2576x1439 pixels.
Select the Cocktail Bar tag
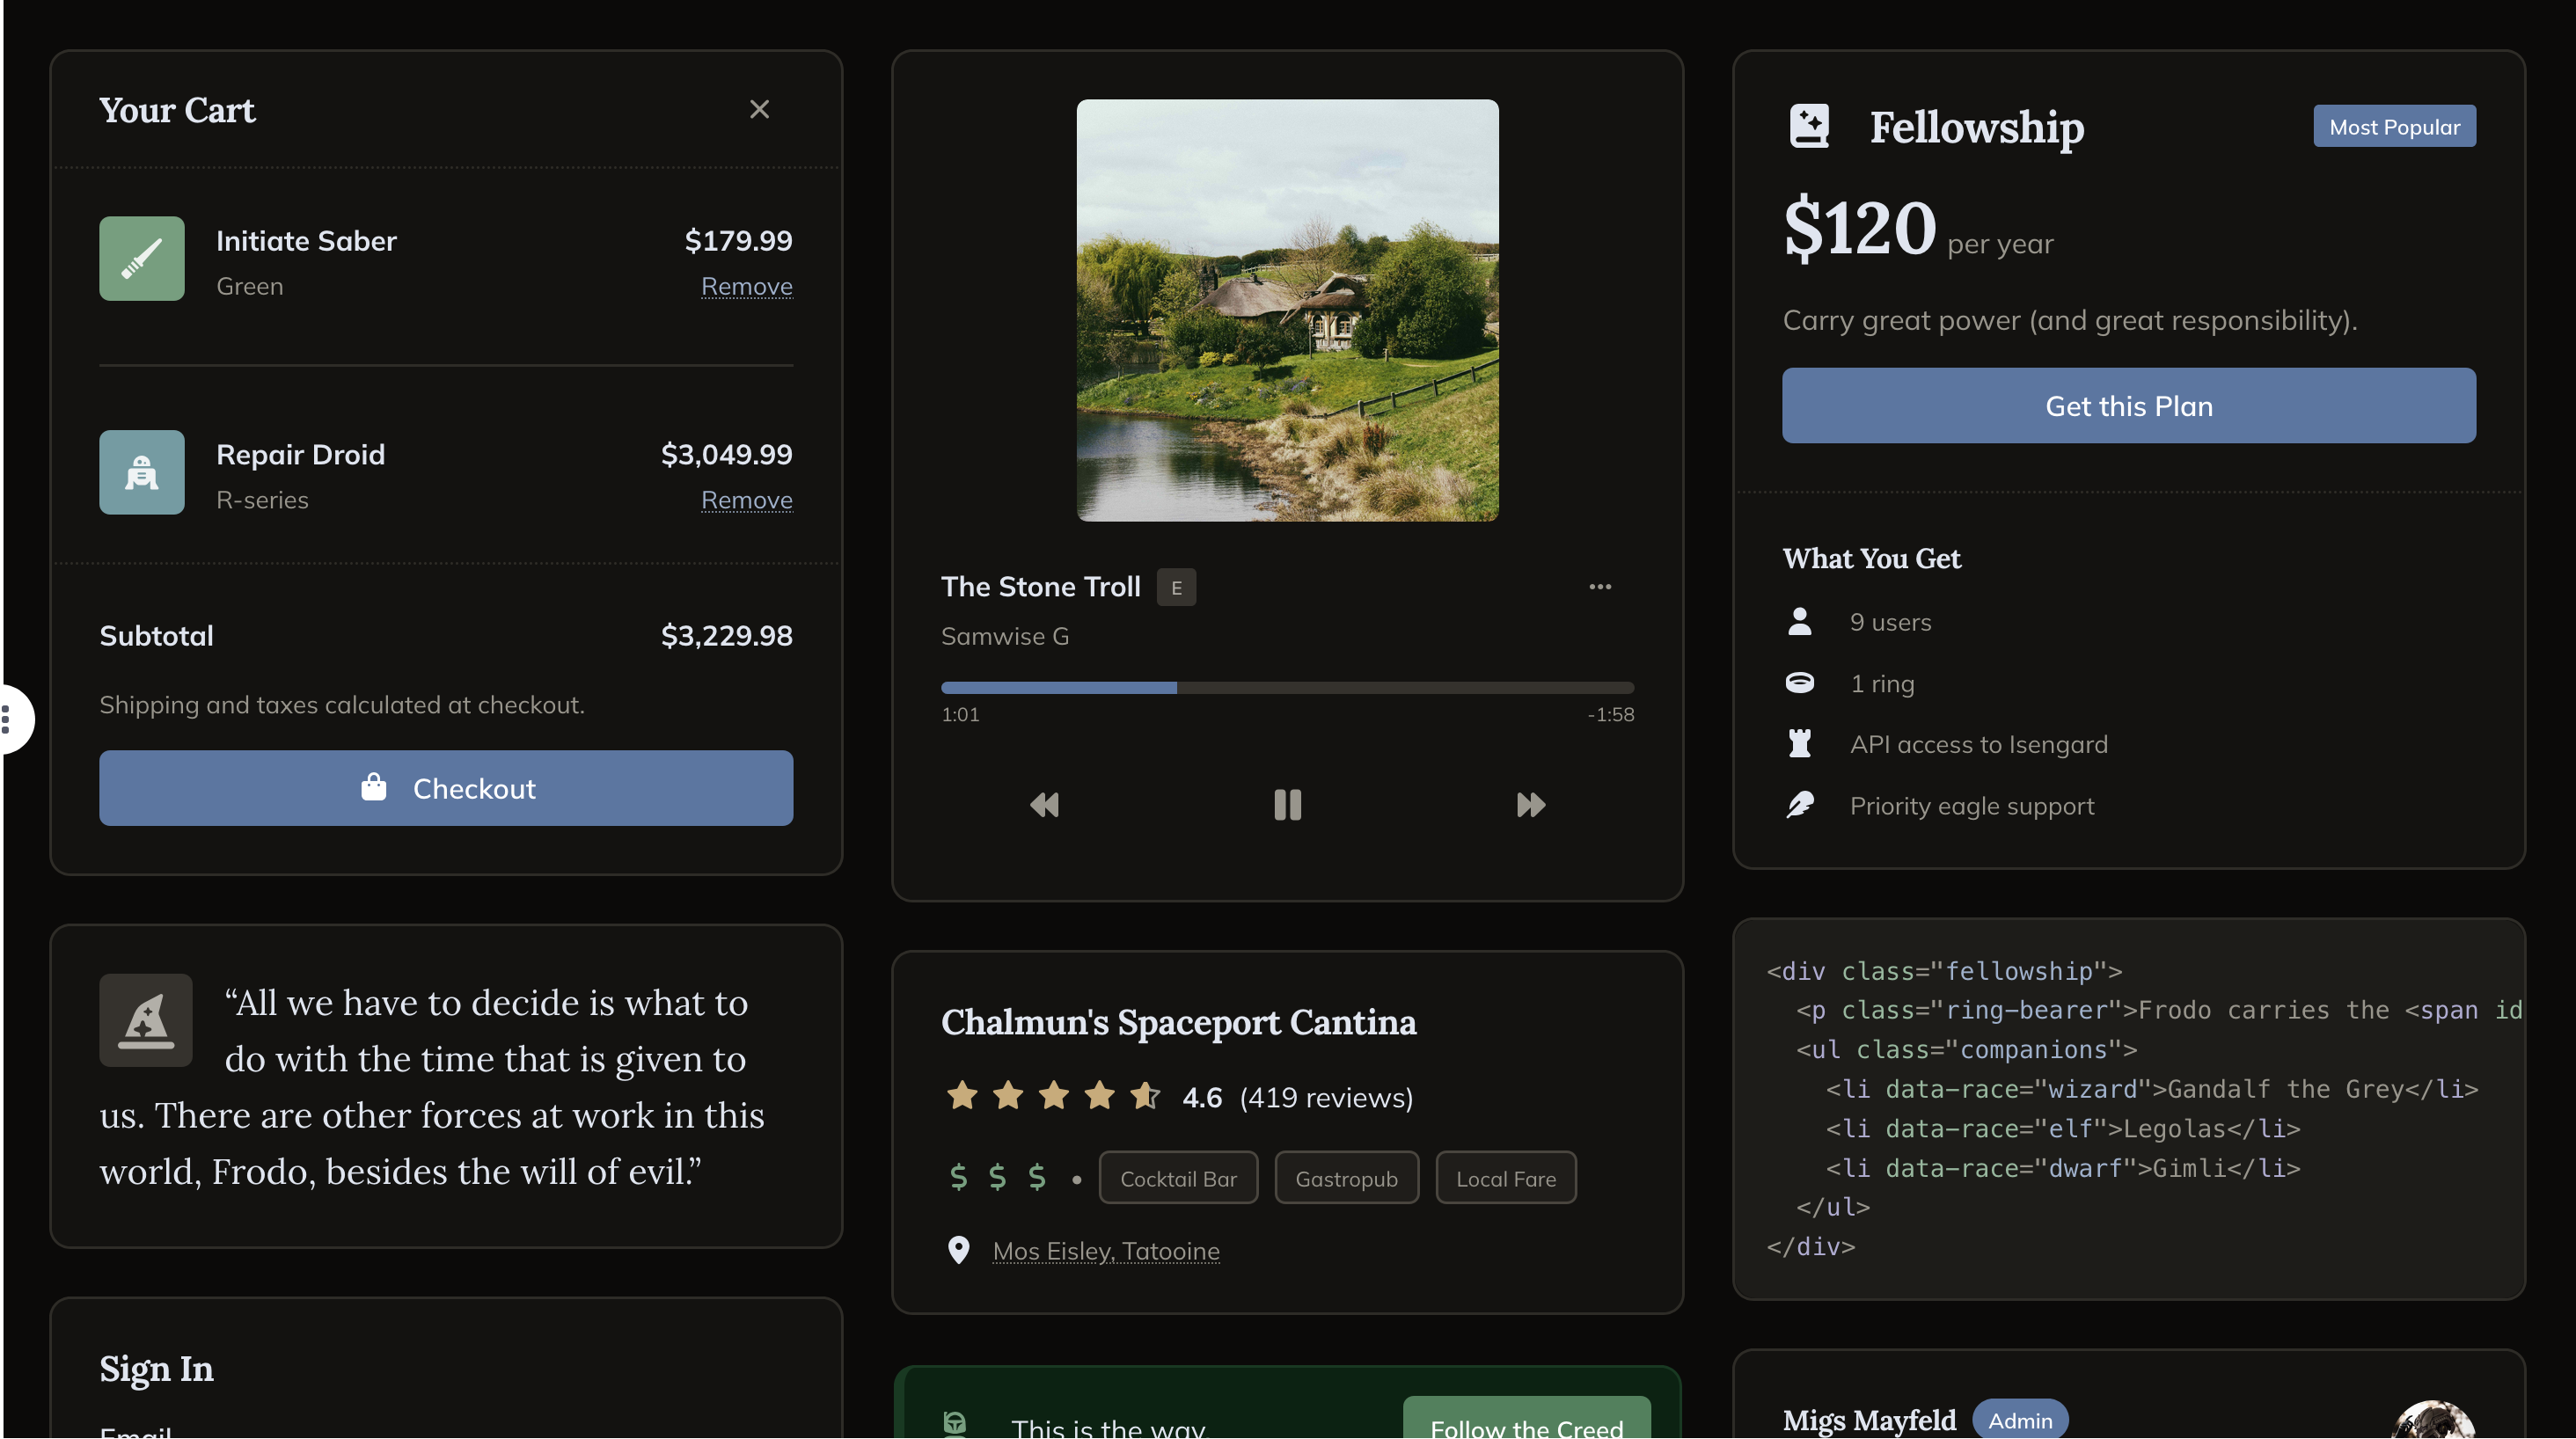tap(1178, 1178)
